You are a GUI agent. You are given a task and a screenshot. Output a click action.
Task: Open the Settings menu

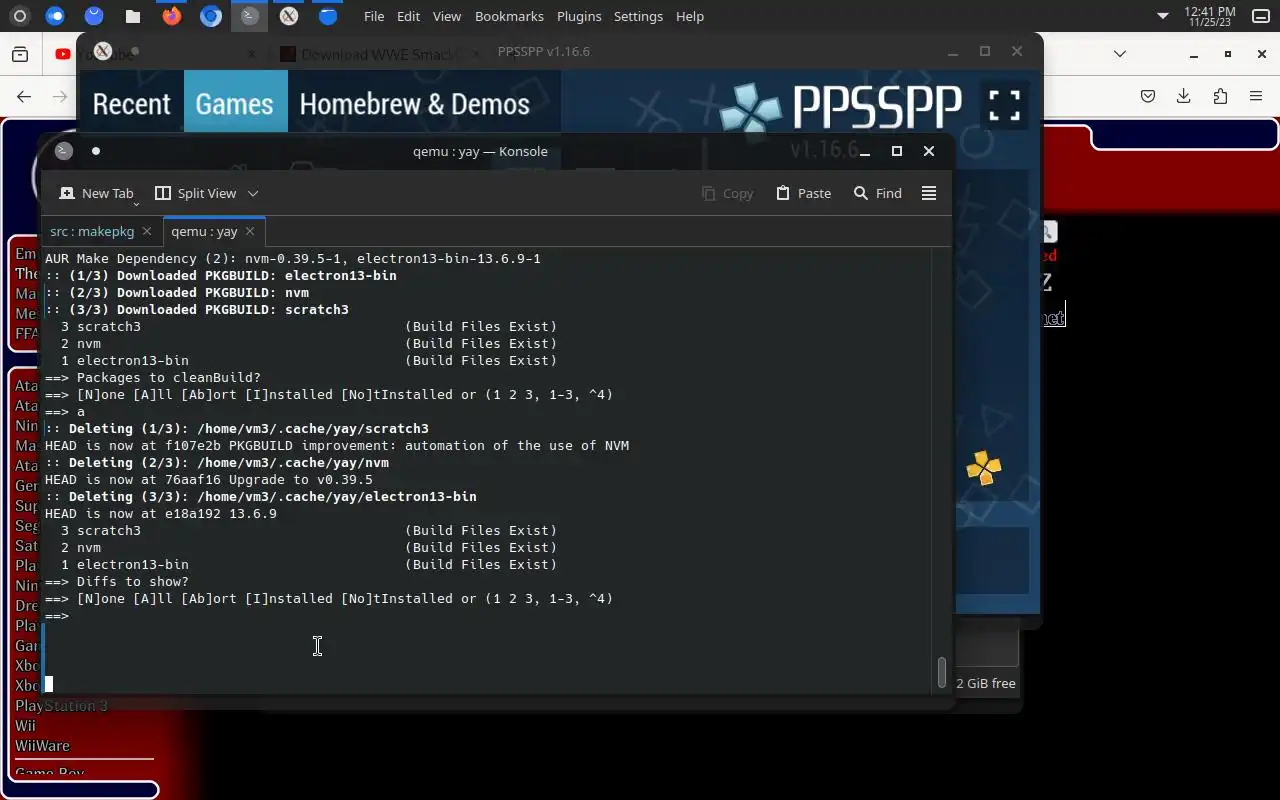638,16
